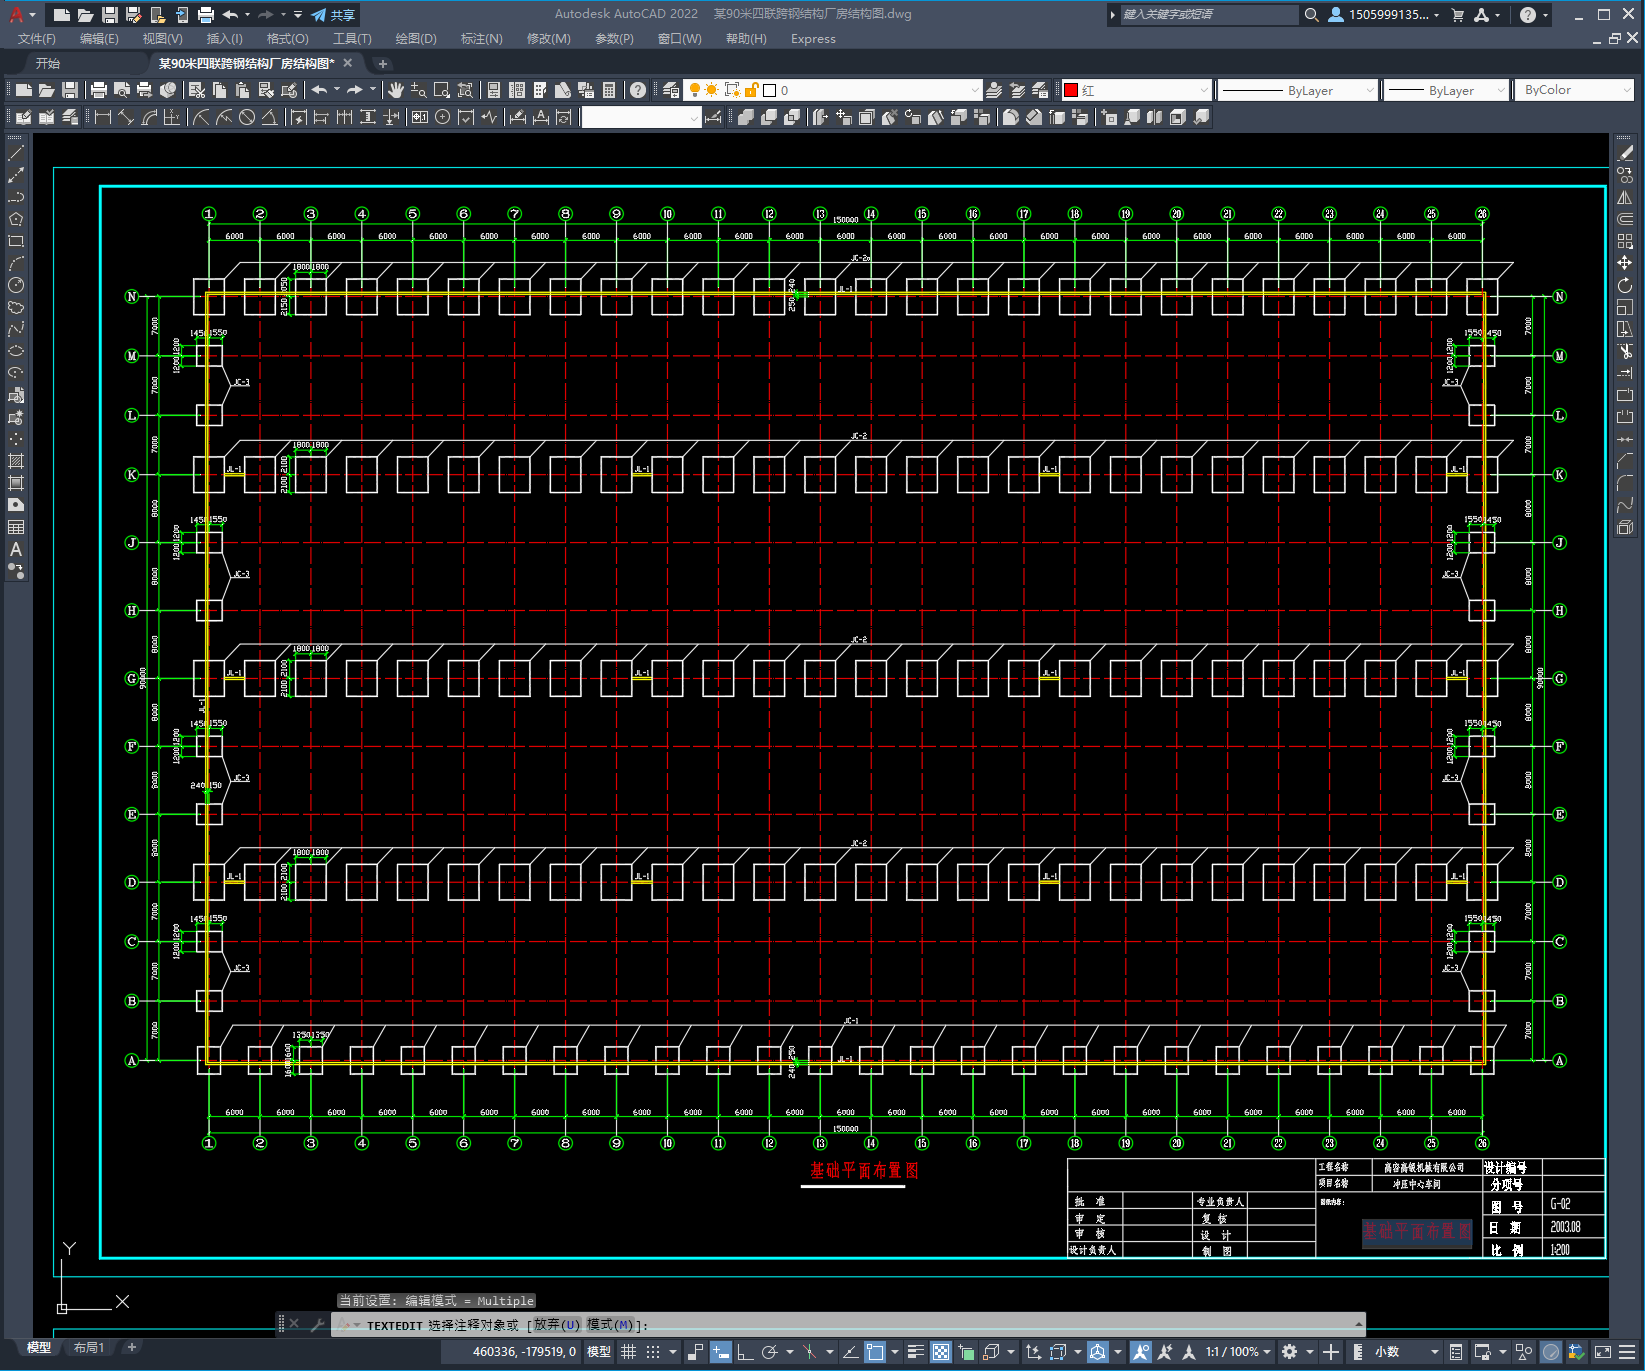Click the keyword search input field
Viewport: 1645px width, 1371px height.
coord(1208,15)
